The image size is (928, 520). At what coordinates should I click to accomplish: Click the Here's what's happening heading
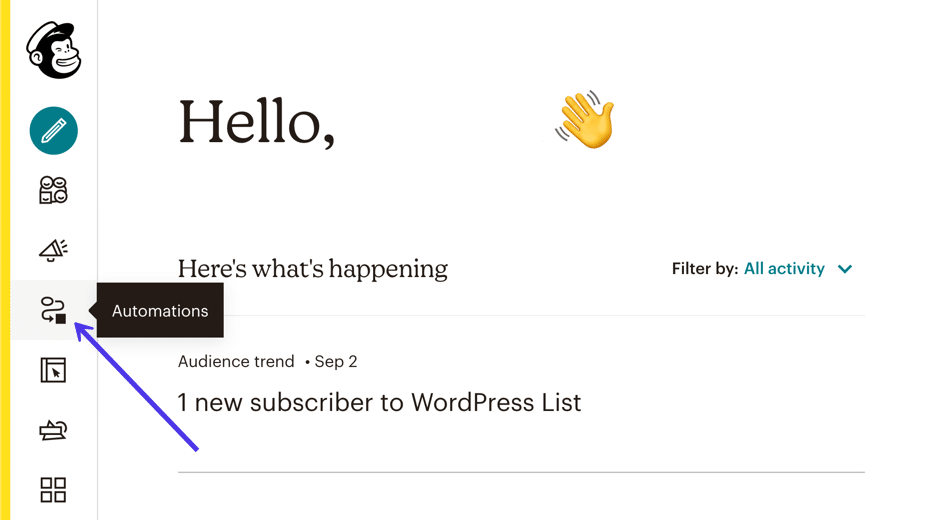coord(313,269)
